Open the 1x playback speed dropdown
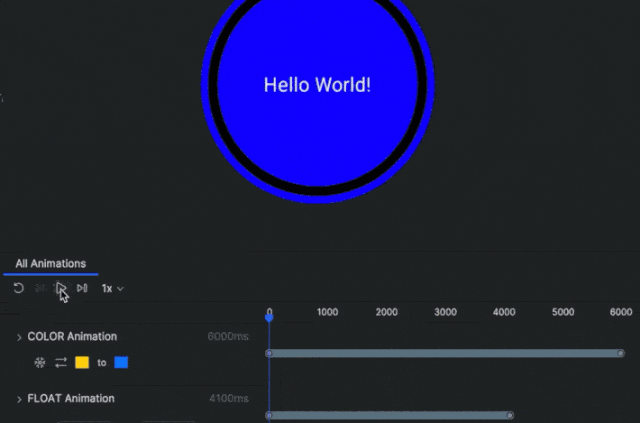Image resolution: width=640 pixels, height=423 pixels. click(112, 289)
